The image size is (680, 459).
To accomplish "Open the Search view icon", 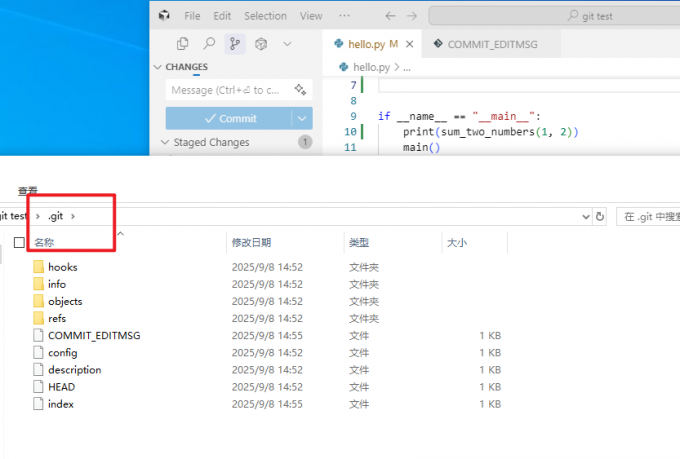I will [209, 44].
